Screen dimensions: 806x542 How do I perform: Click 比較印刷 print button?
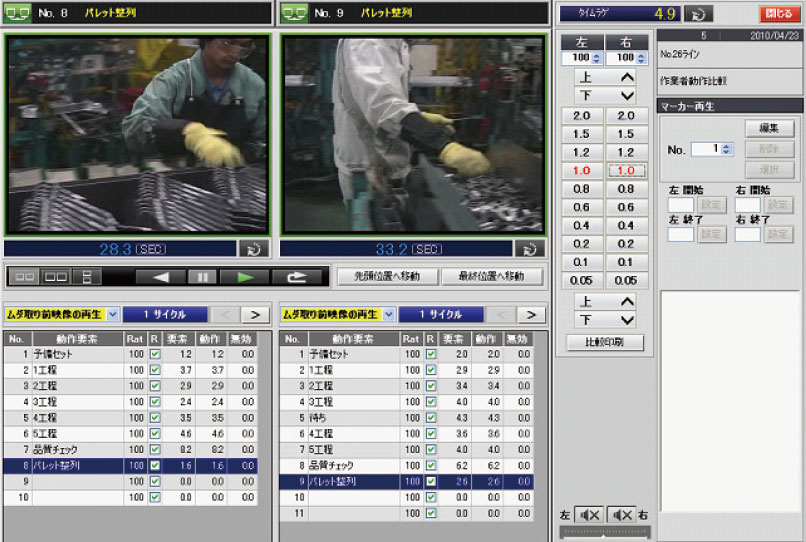coord(605,342)
